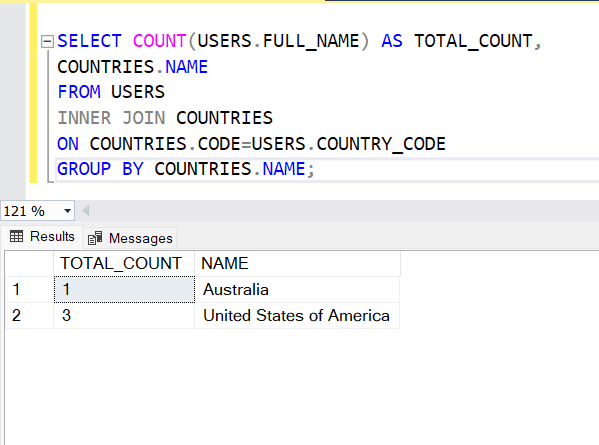Click the TOTAL_COUNT cell showing 3
This screenshot has width=599, height=445.
[124, 316]
